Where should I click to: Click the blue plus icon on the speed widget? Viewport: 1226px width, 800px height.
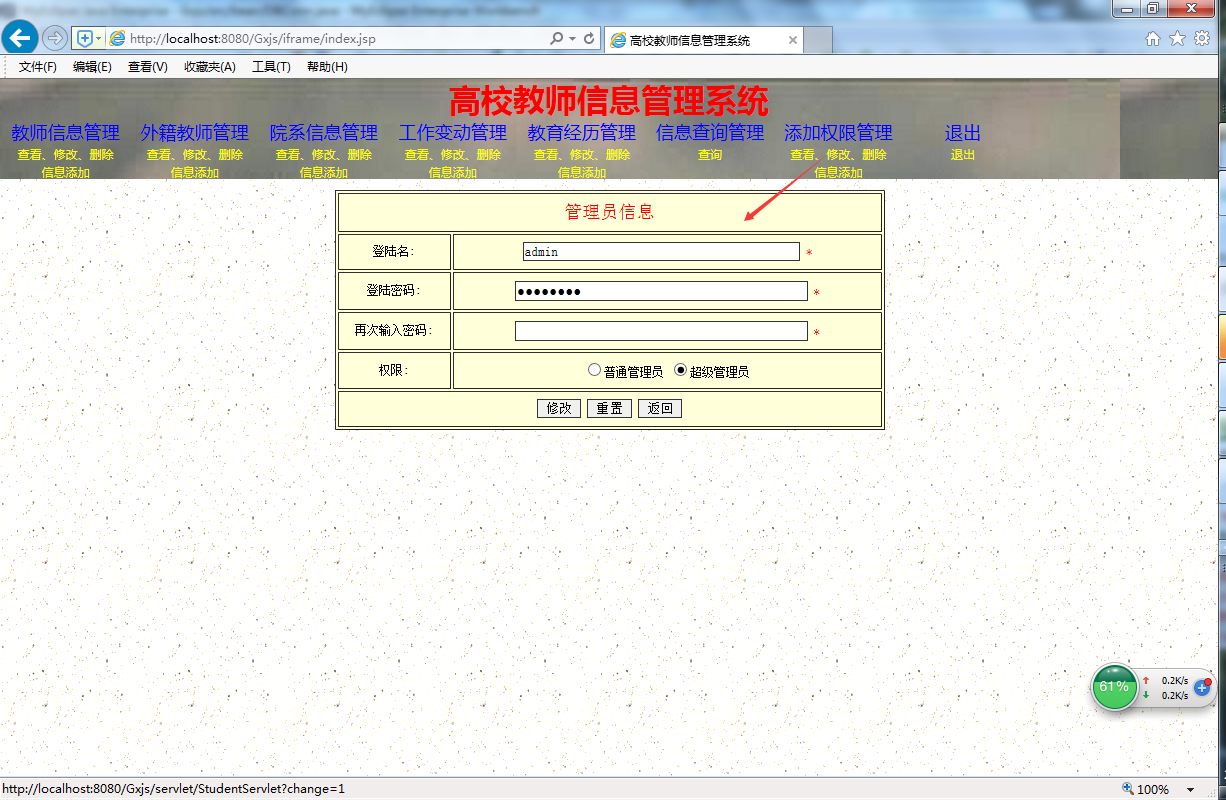pos(1203,688)
